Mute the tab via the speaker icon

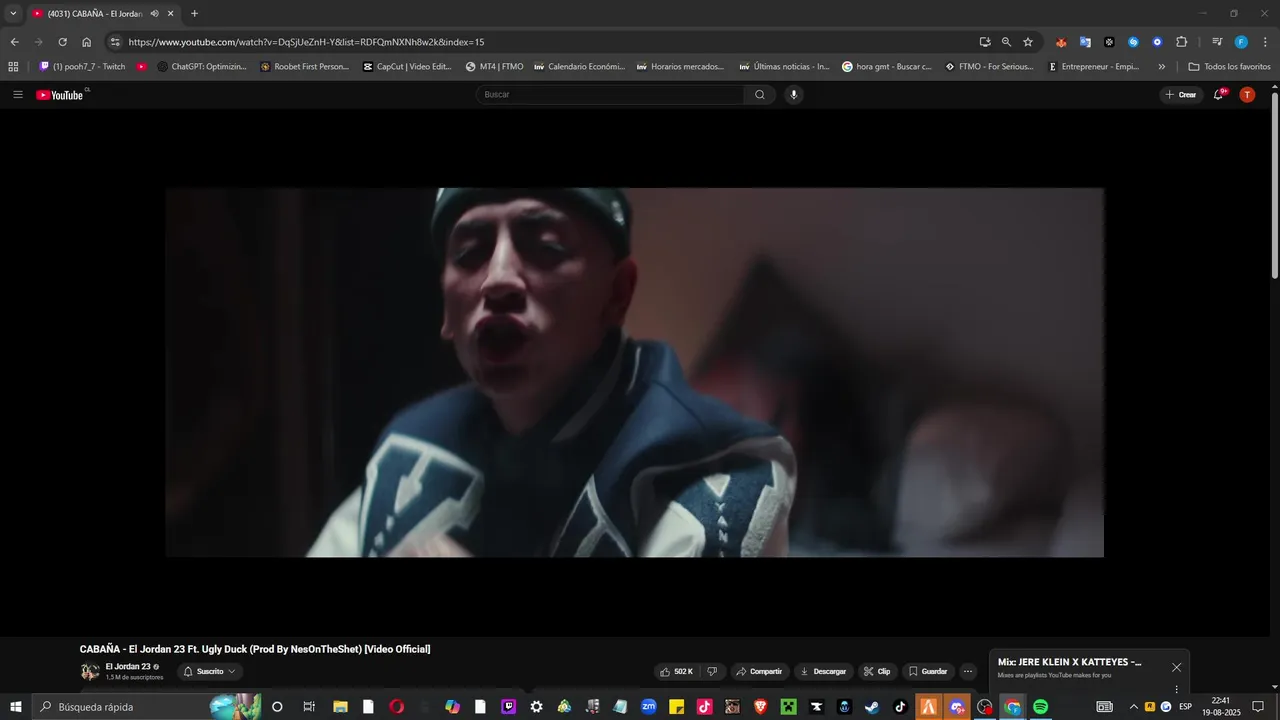(x=154, y=14)
